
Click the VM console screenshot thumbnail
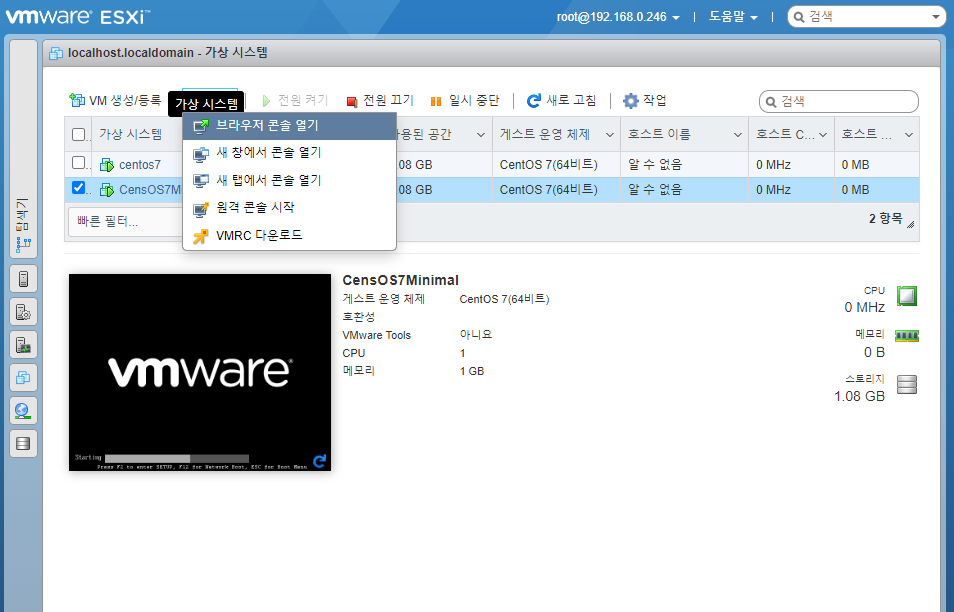click(200, 372)
